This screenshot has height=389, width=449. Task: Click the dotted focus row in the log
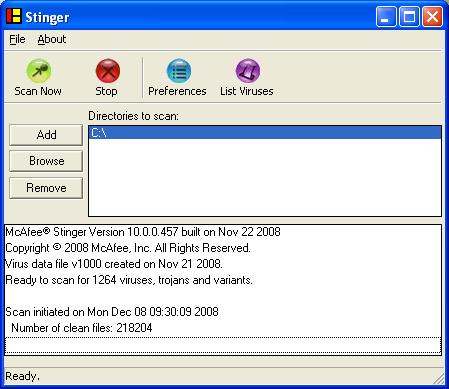coord(223,345)
